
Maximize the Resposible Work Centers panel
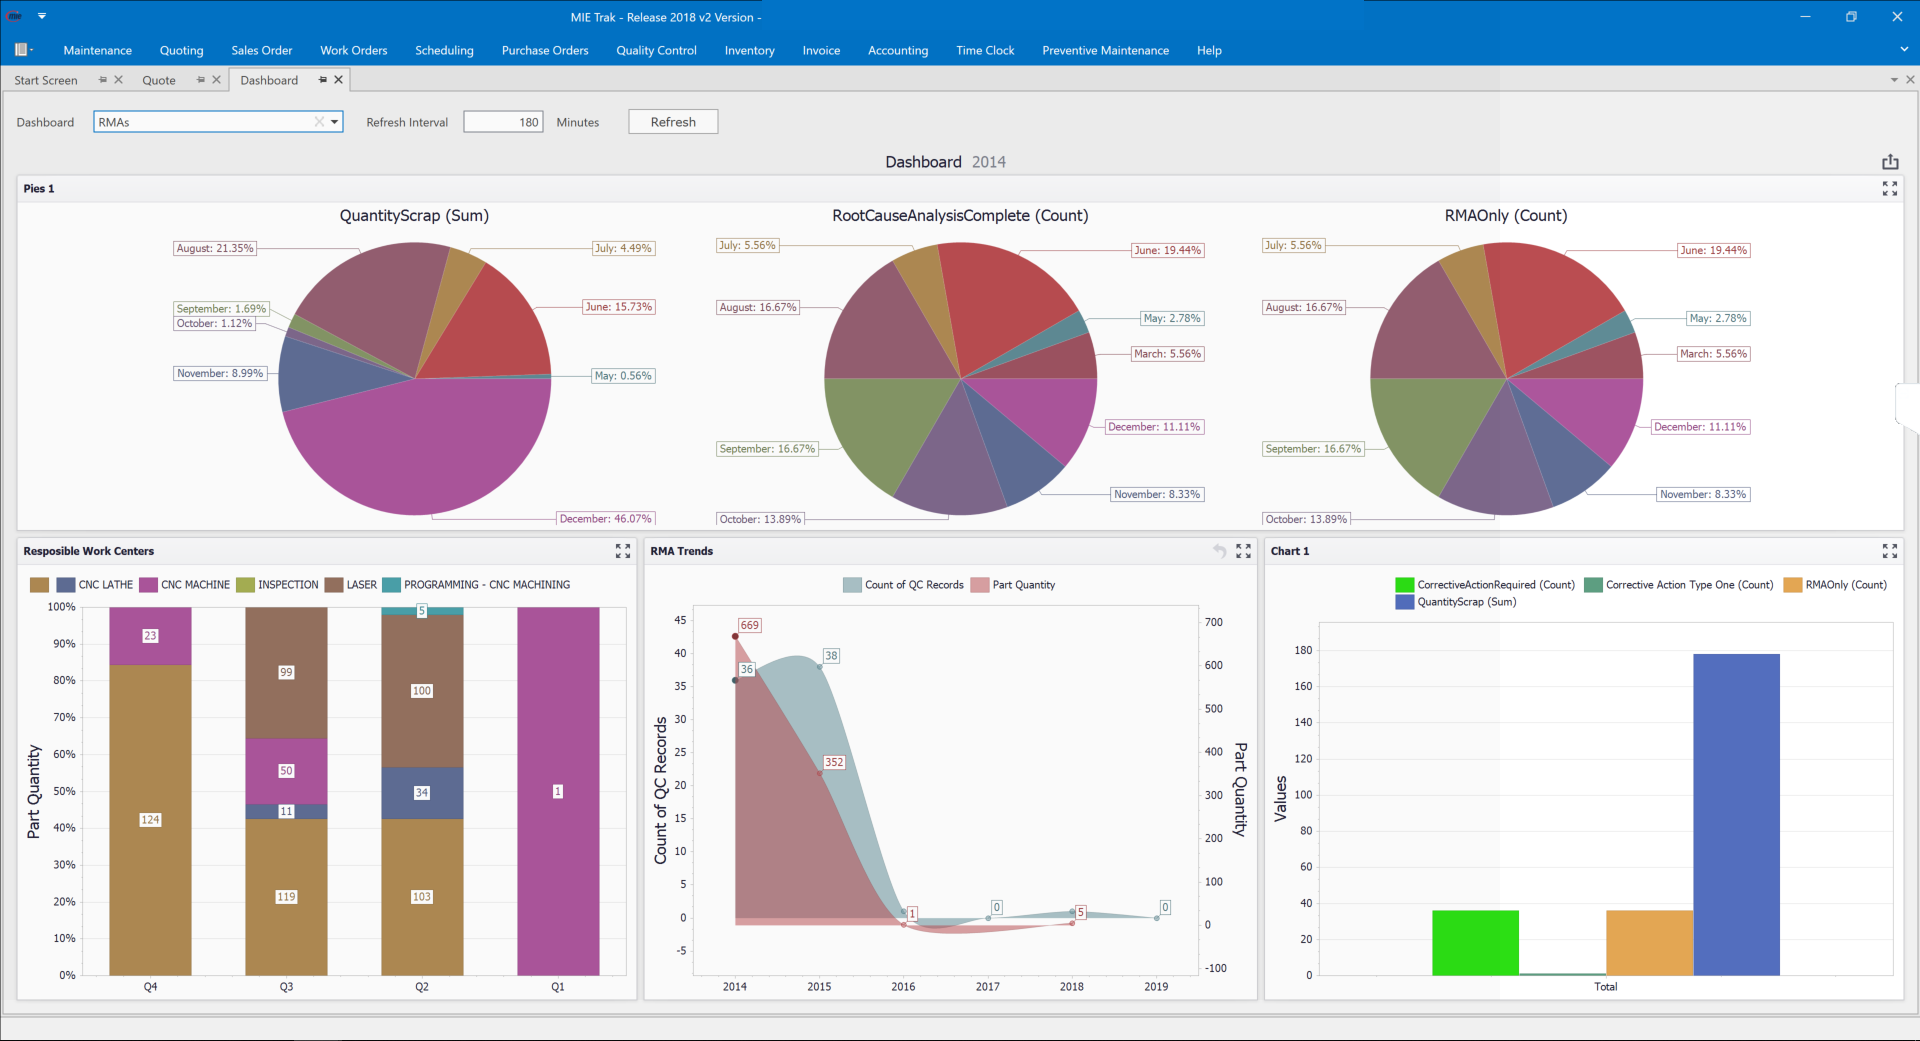coord(623,551)
